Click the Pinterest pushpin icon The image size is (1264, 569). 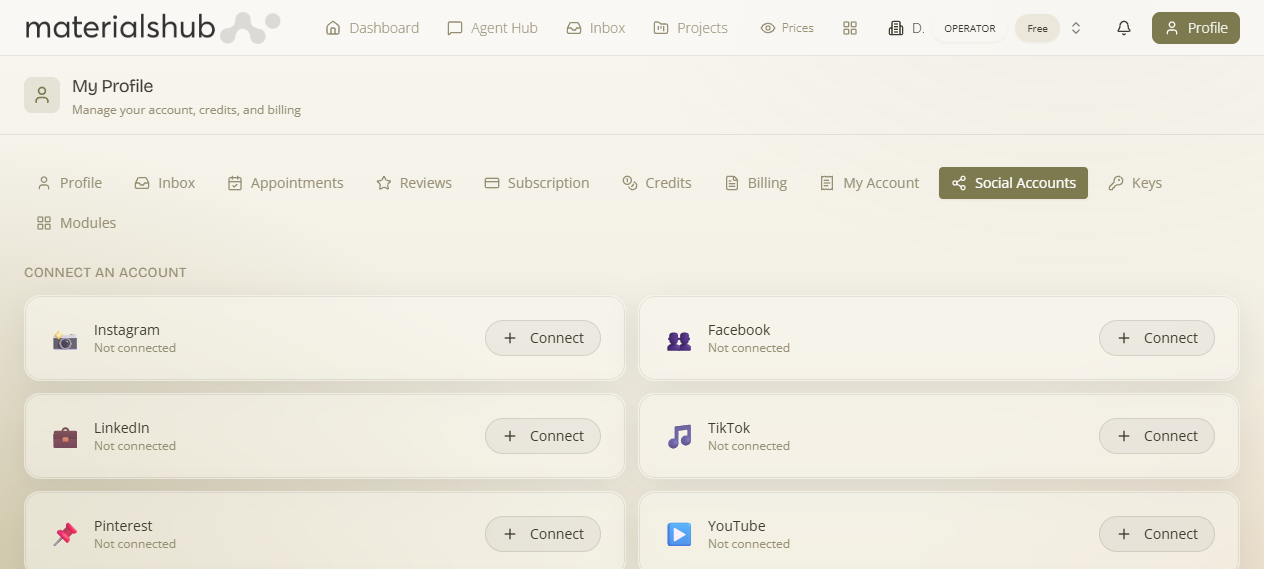(x=65, y=534)
